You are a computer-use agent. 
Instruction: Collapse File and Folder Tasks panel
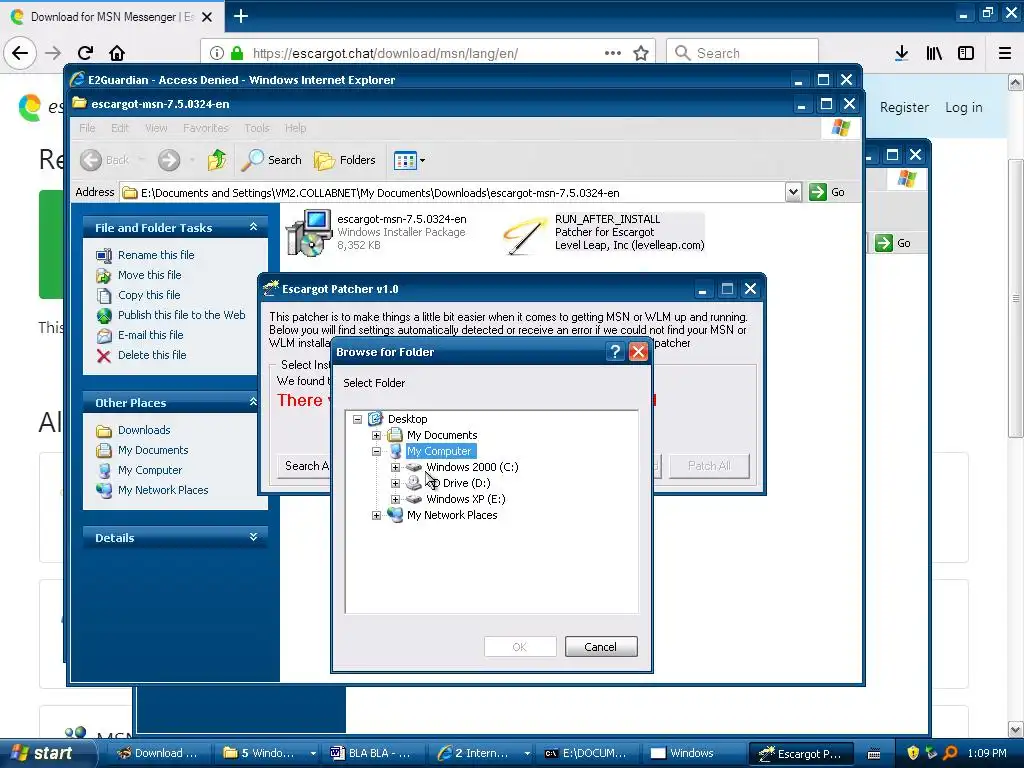(x=253, y=227)
